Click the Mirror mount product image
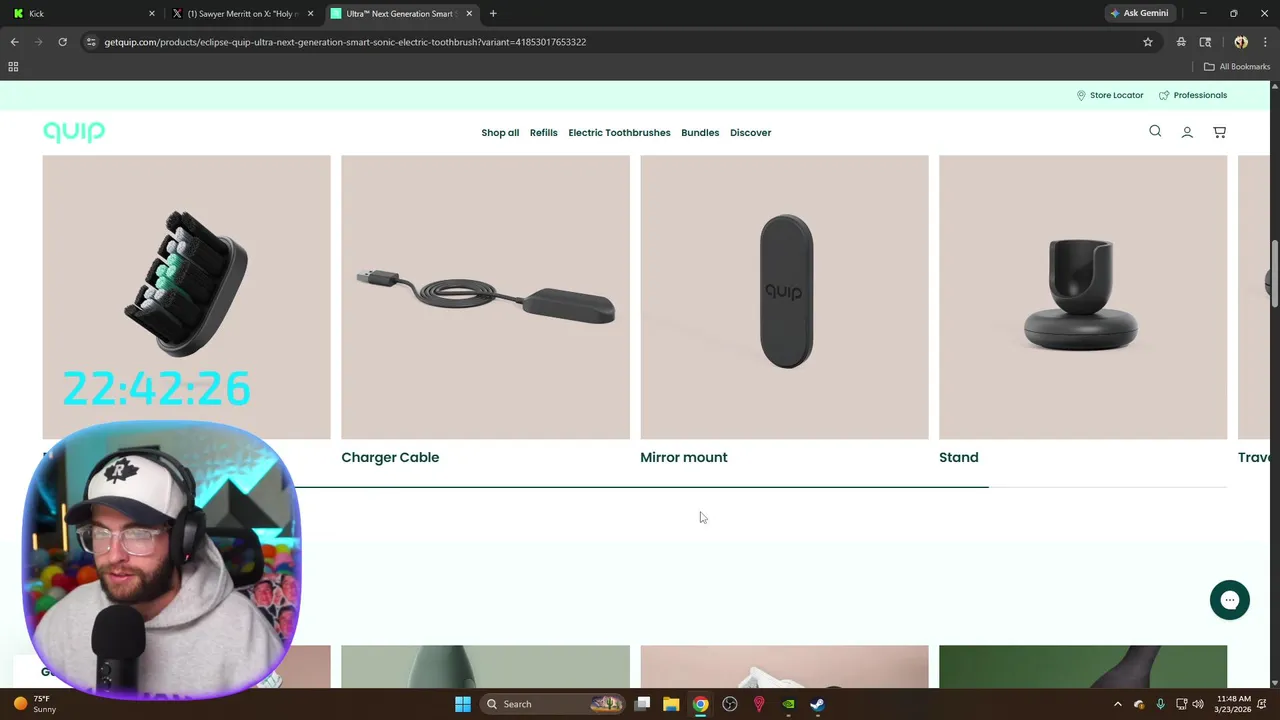 tap(784, 297)
